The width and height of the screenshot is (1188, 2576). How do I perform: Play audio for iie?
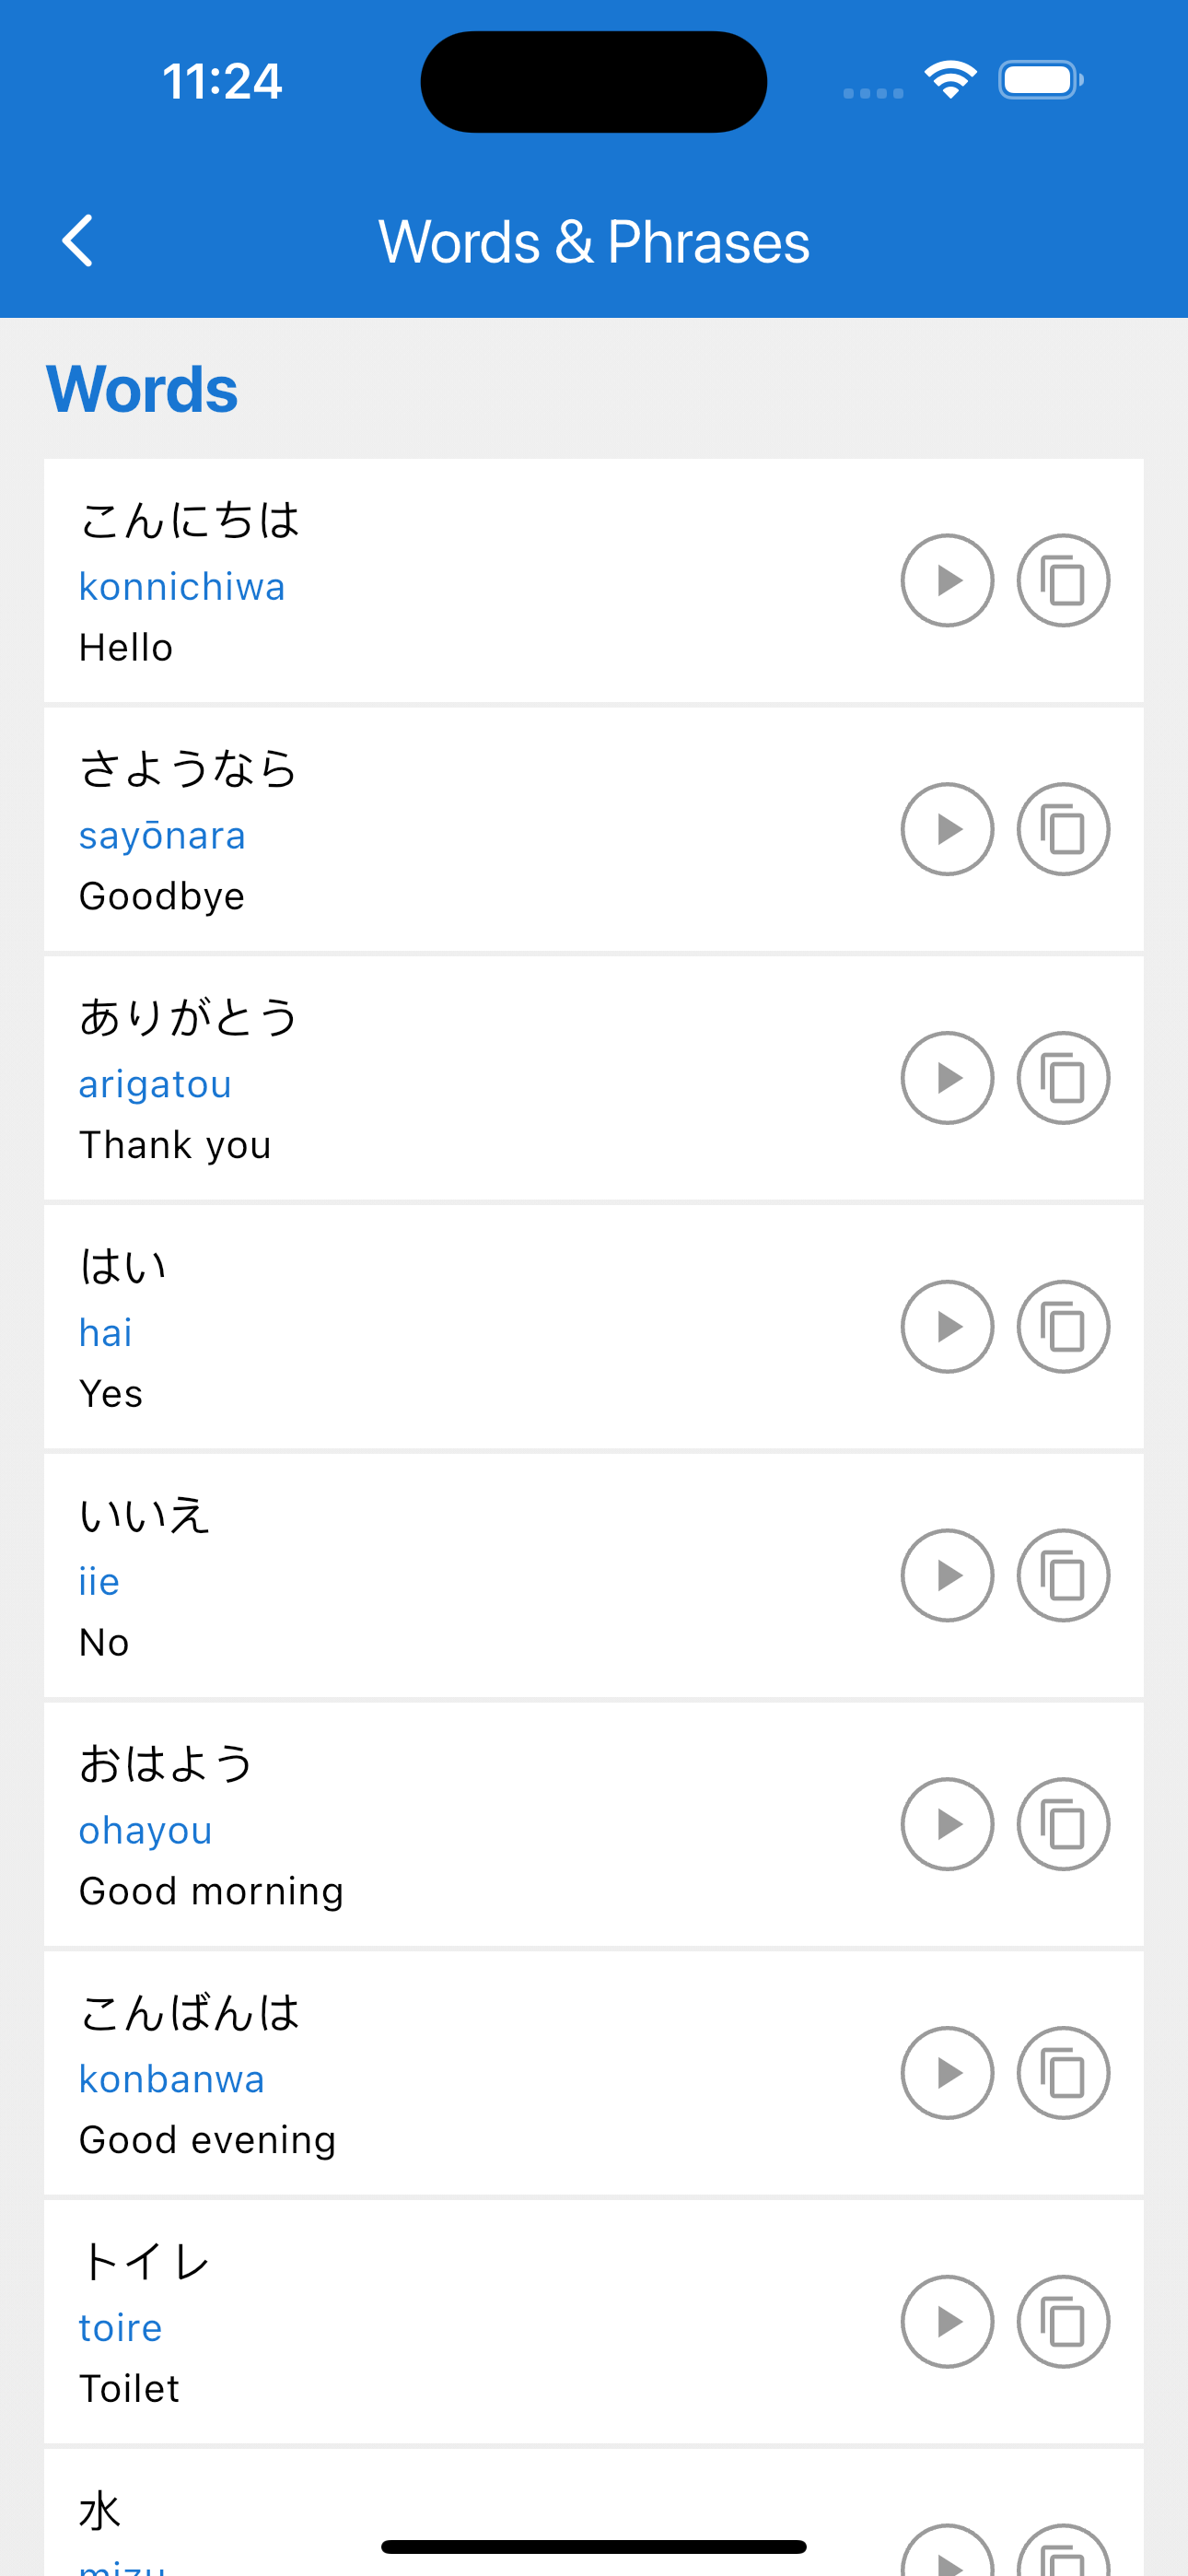coord(947,1576)
